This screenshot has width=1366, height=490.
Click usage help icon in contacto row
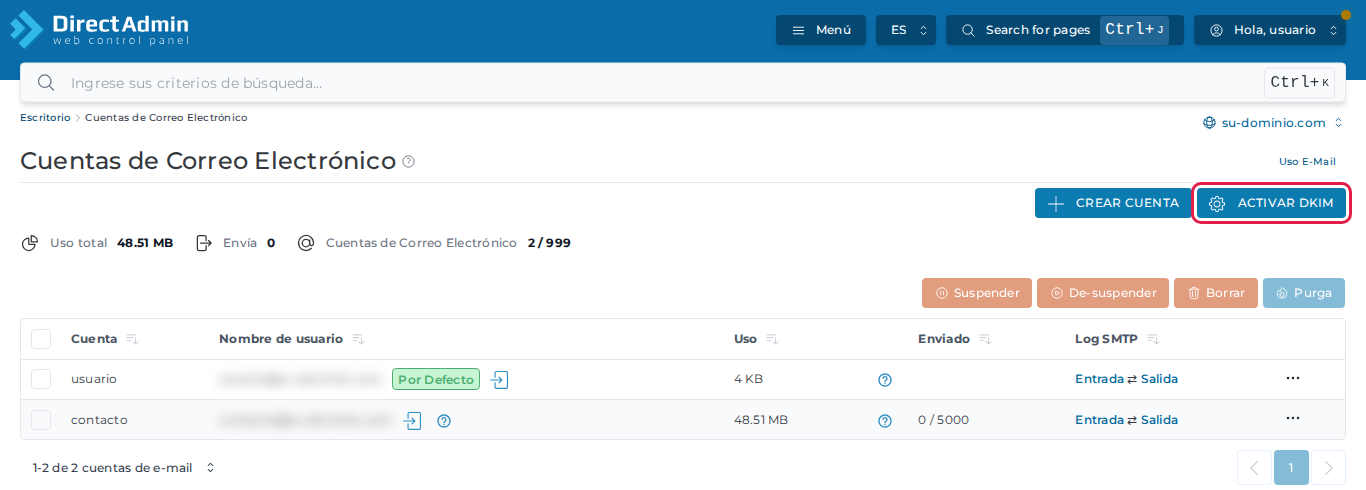click(x=885, y=421)
